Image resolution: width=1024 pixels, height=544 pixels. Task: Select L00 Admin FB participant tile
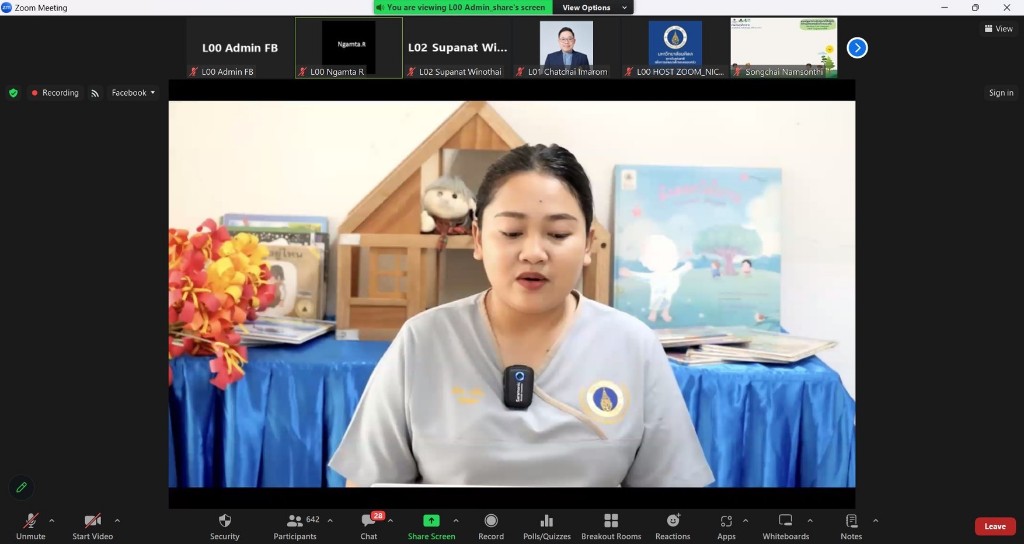pyautogui.click(x=240, y=48)
